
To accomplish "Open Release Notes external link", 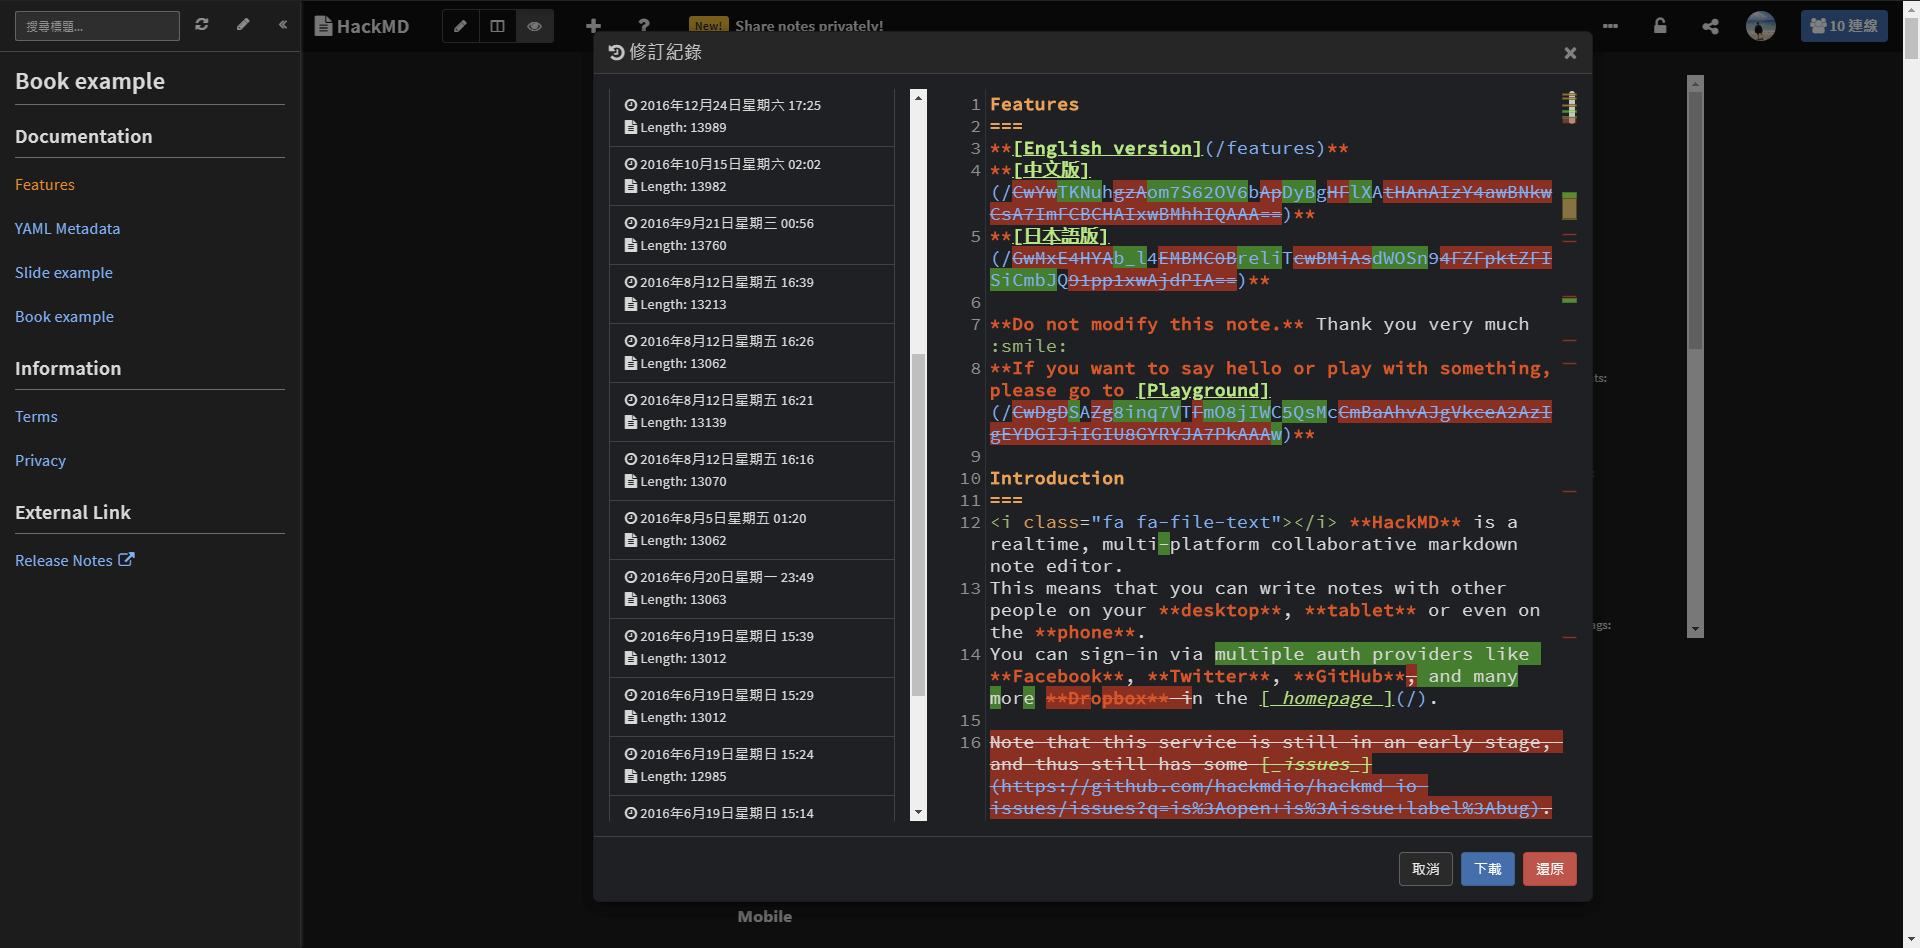I will point(74,561).
